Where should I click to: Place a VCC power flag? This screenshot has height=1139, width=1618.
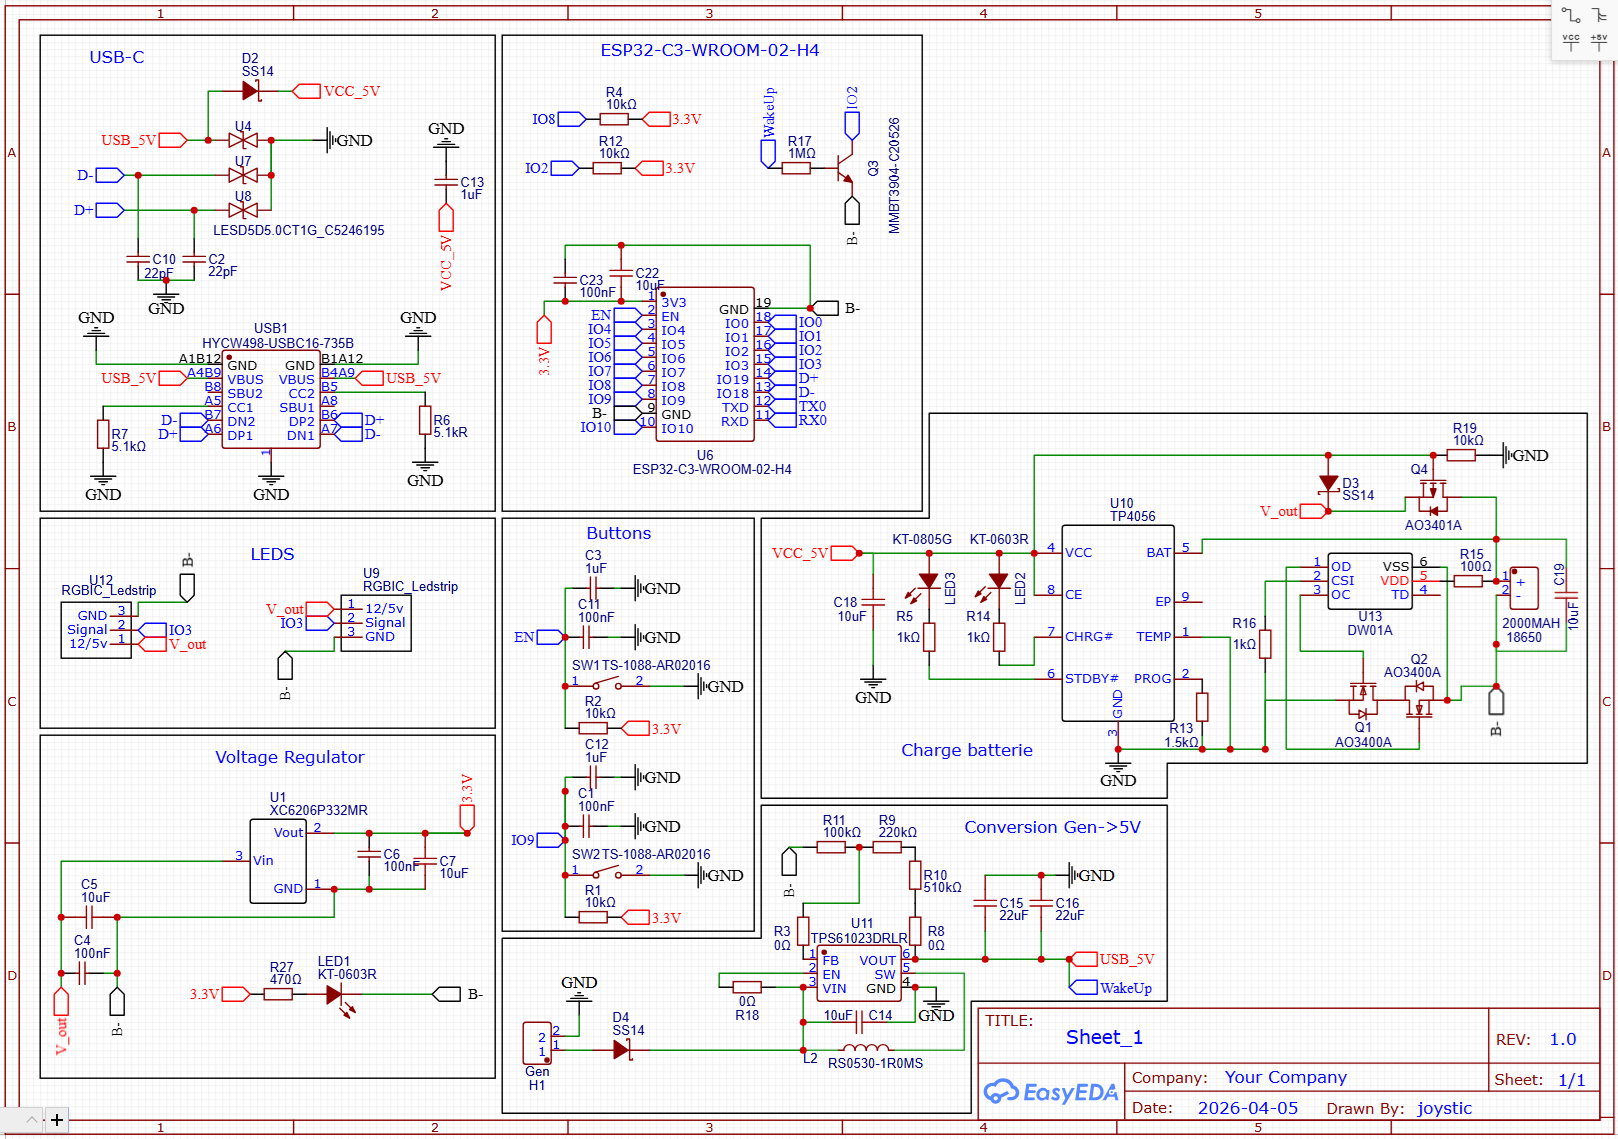(1571, 42)
